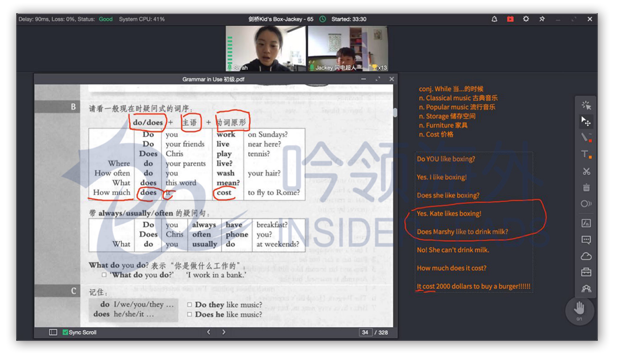
Task: Click the PDF vertical scrollbar handle
Action: tap(395, 112)
